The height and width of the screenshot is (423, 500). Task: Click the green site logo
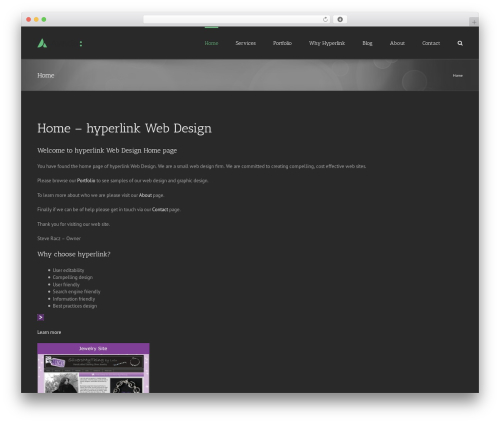point(42,43)
